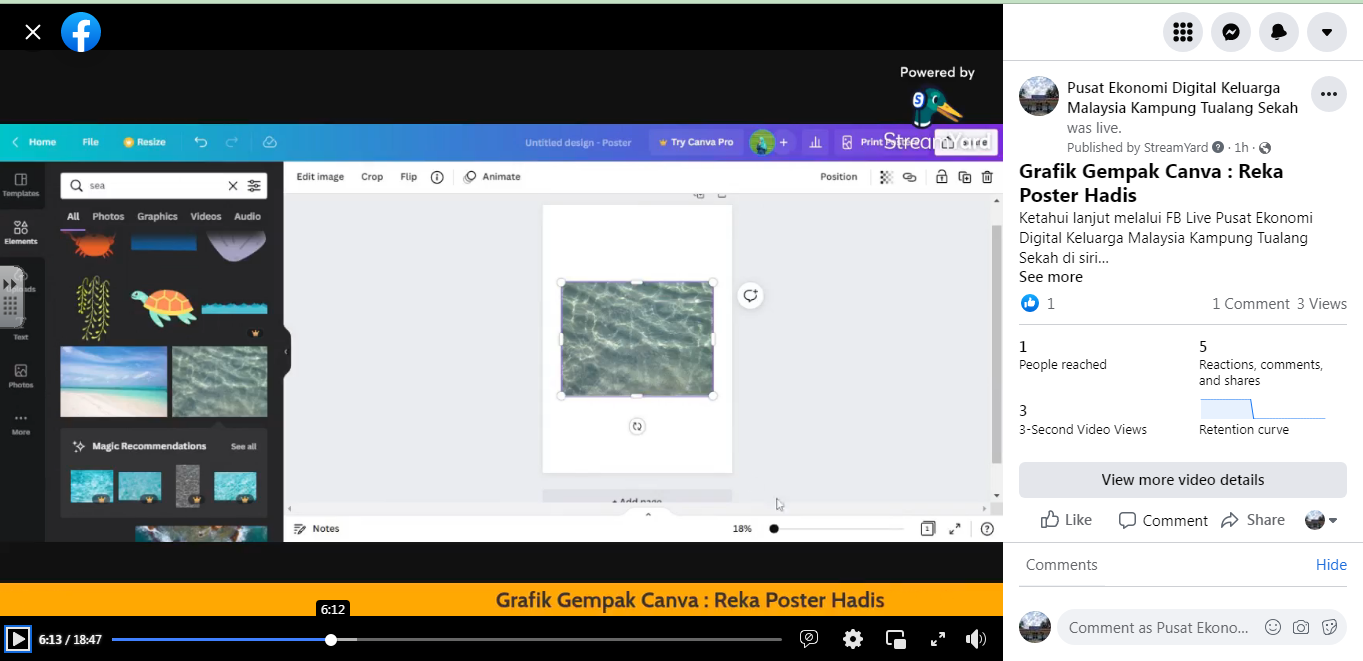Open the Flip option
This screenshot has height=661, width=1363.
click(408, 177)
